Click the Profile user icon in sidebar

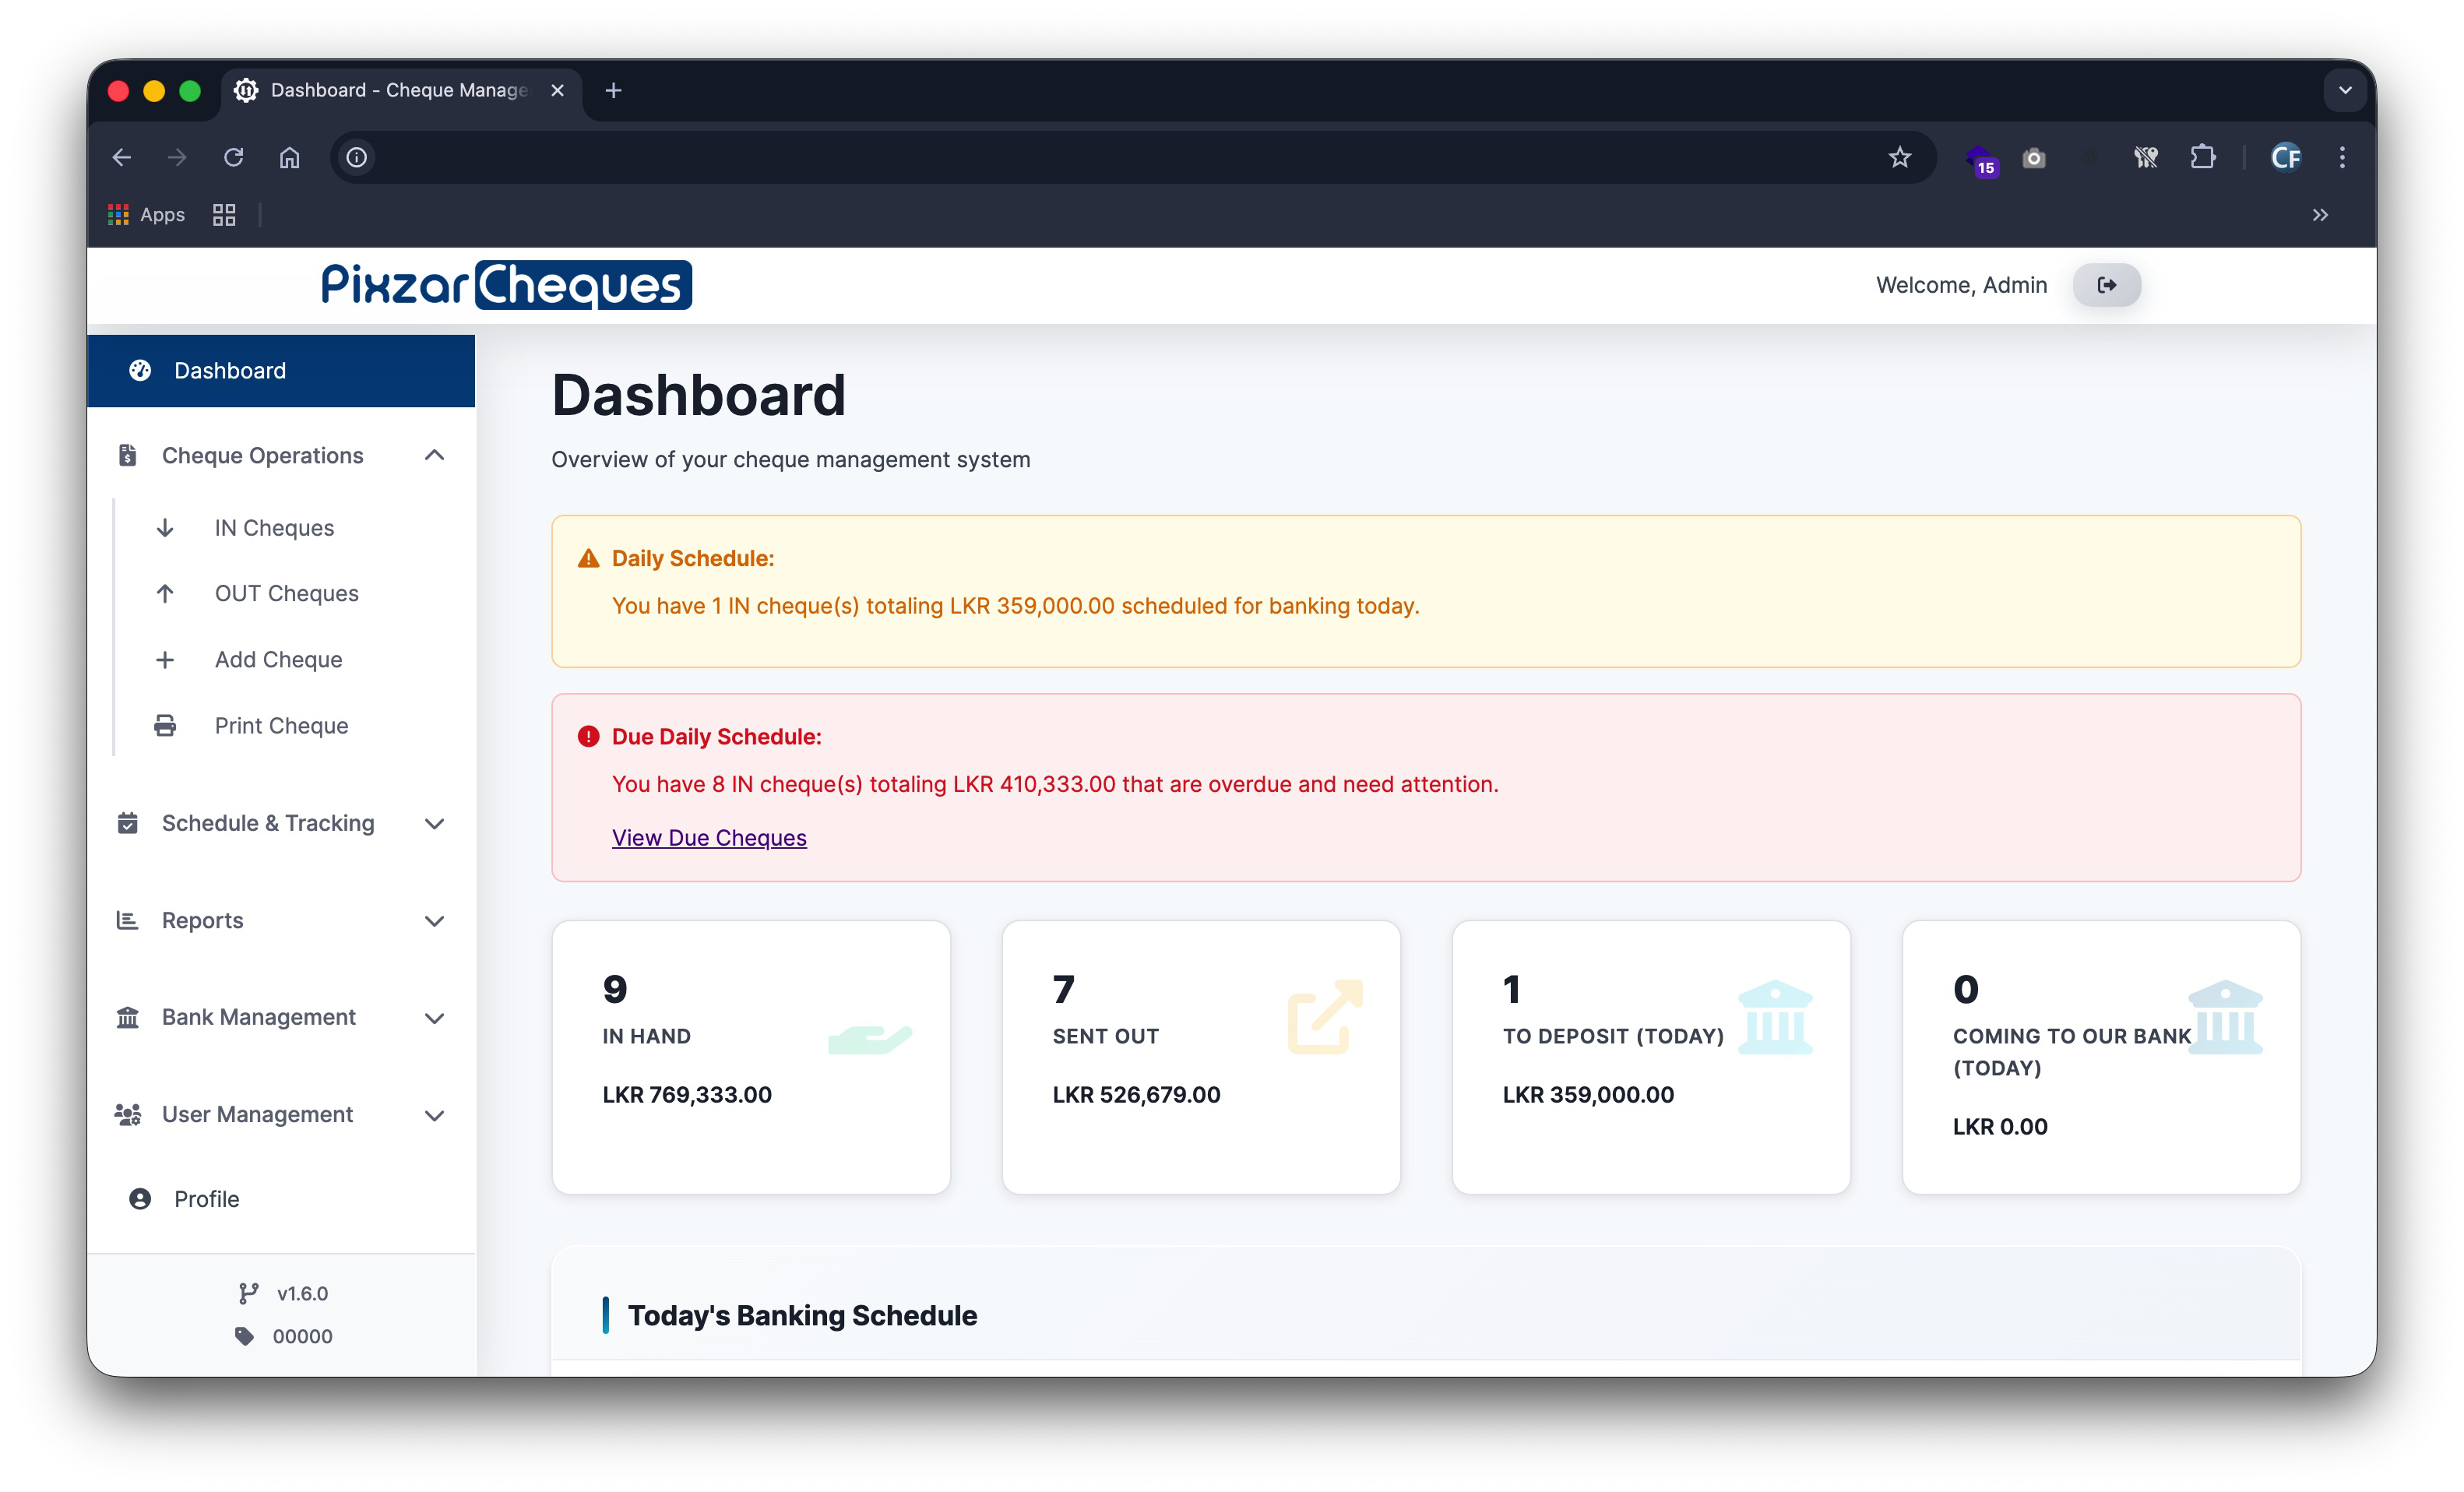tap(140, 1199)
